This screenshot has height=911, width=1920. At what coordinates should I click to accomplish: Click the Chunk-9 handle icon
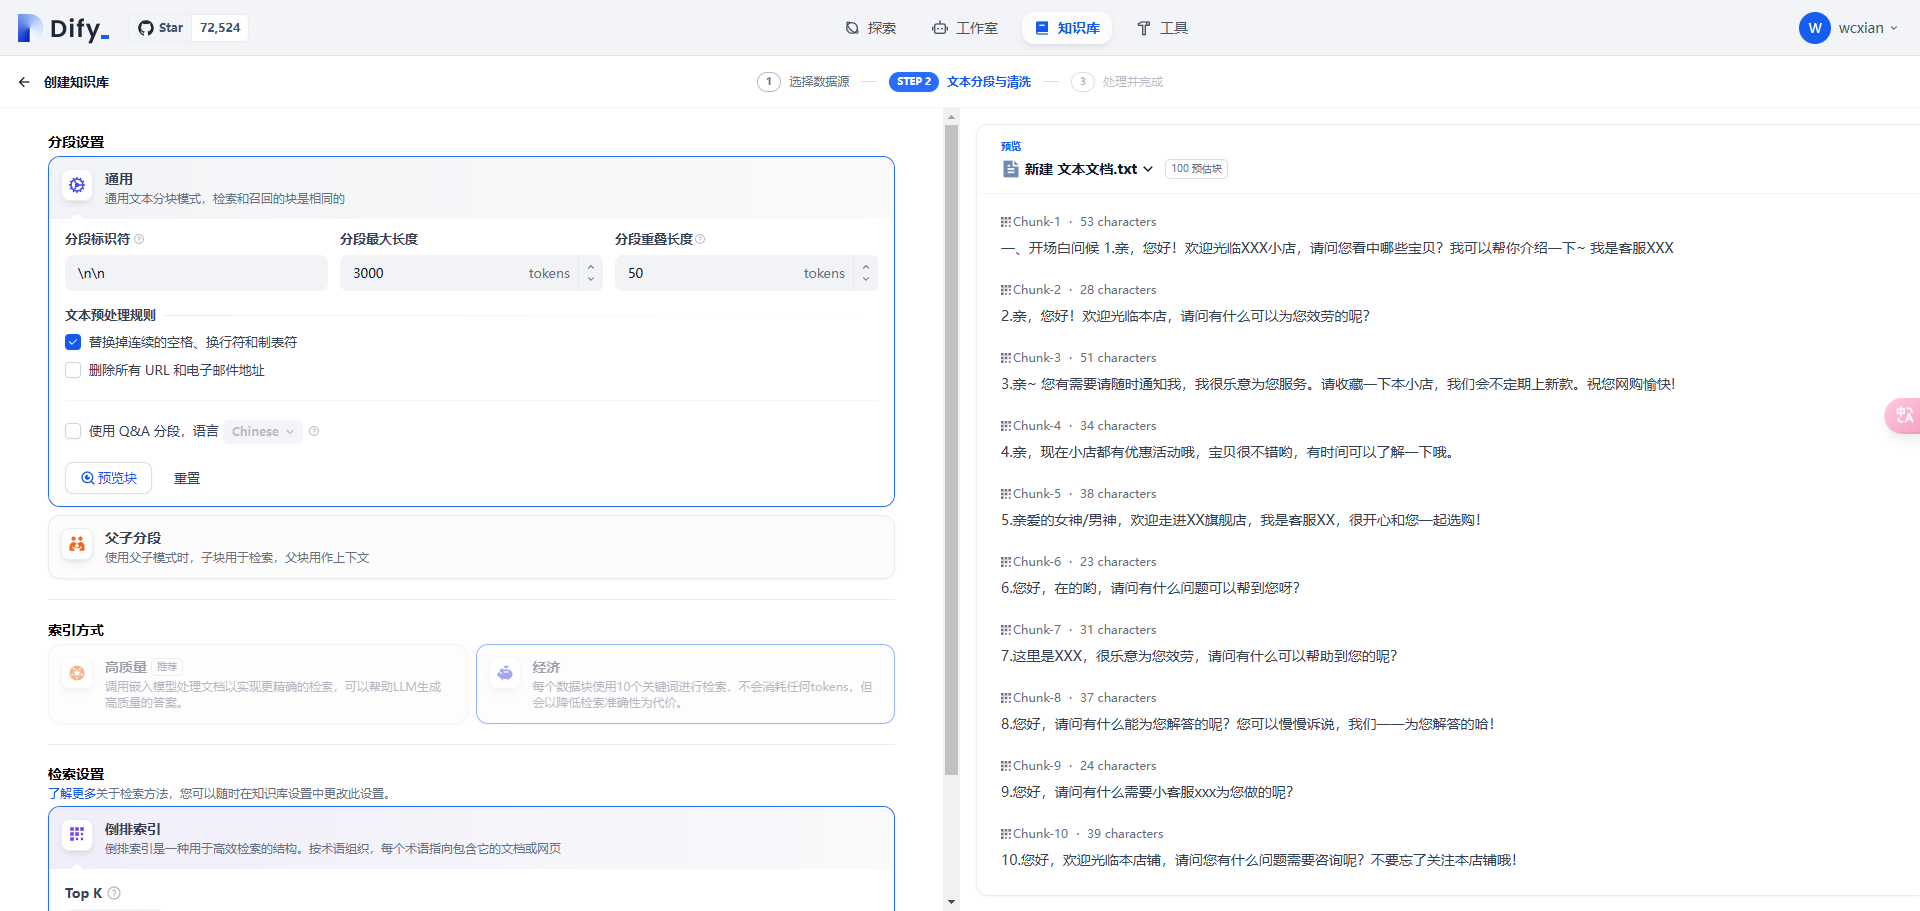(1005, 766)
